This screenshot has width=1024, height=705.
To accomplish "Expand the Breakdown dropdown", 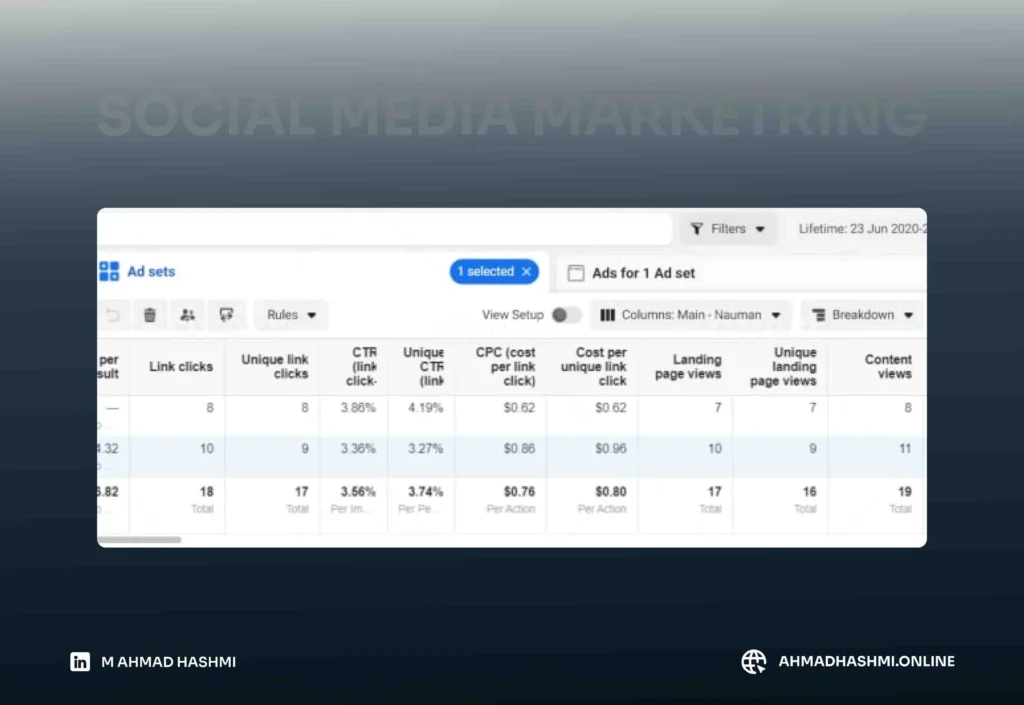I will coord(862,315).
